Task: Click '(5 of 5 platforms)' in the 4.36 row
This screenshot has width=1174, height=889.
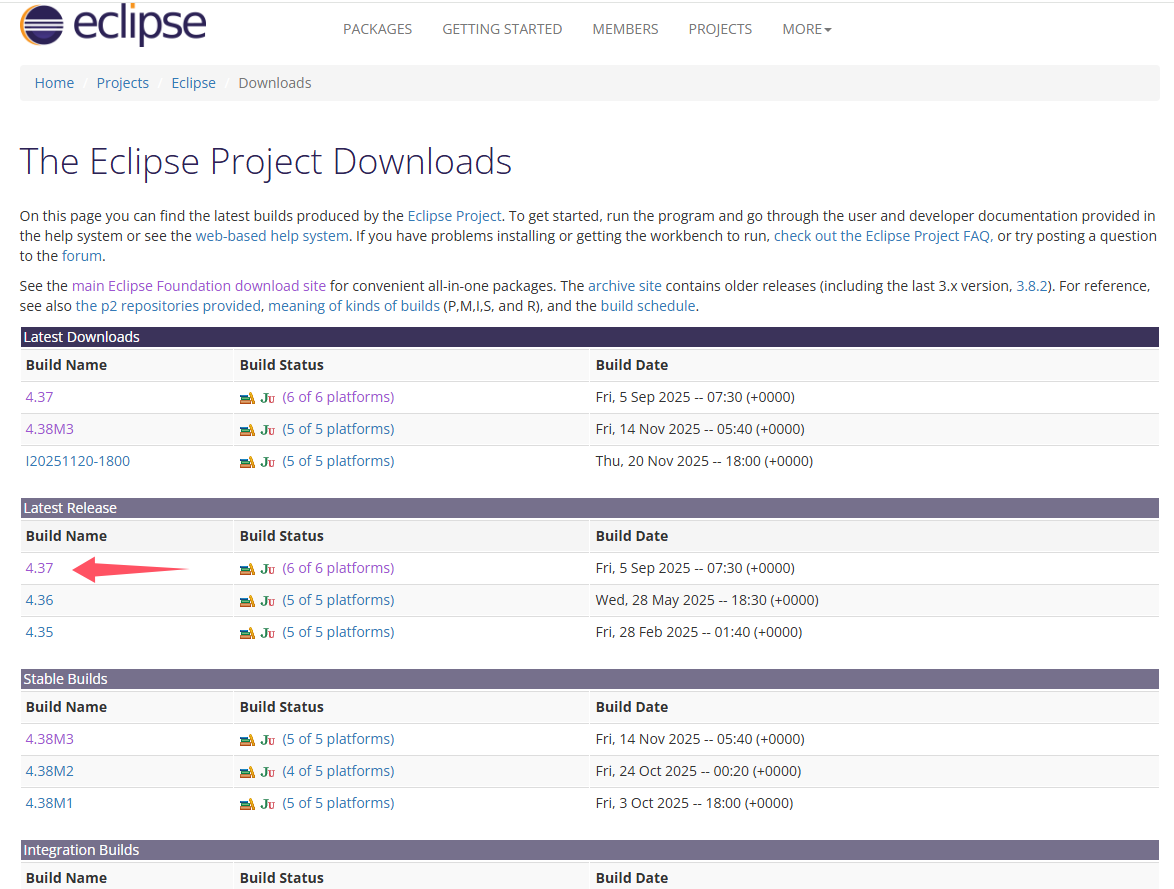Action: 338,600
